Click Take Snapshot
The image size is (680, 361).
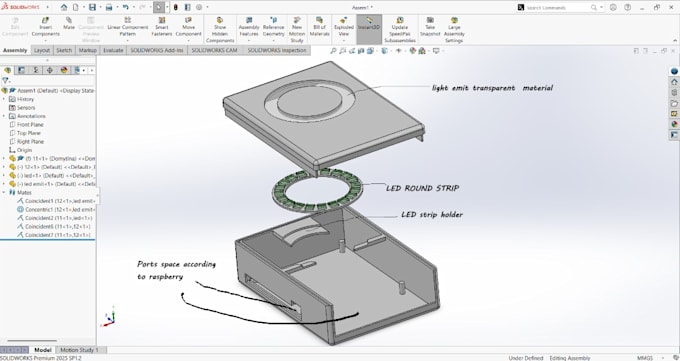click(x=430, y=27)
